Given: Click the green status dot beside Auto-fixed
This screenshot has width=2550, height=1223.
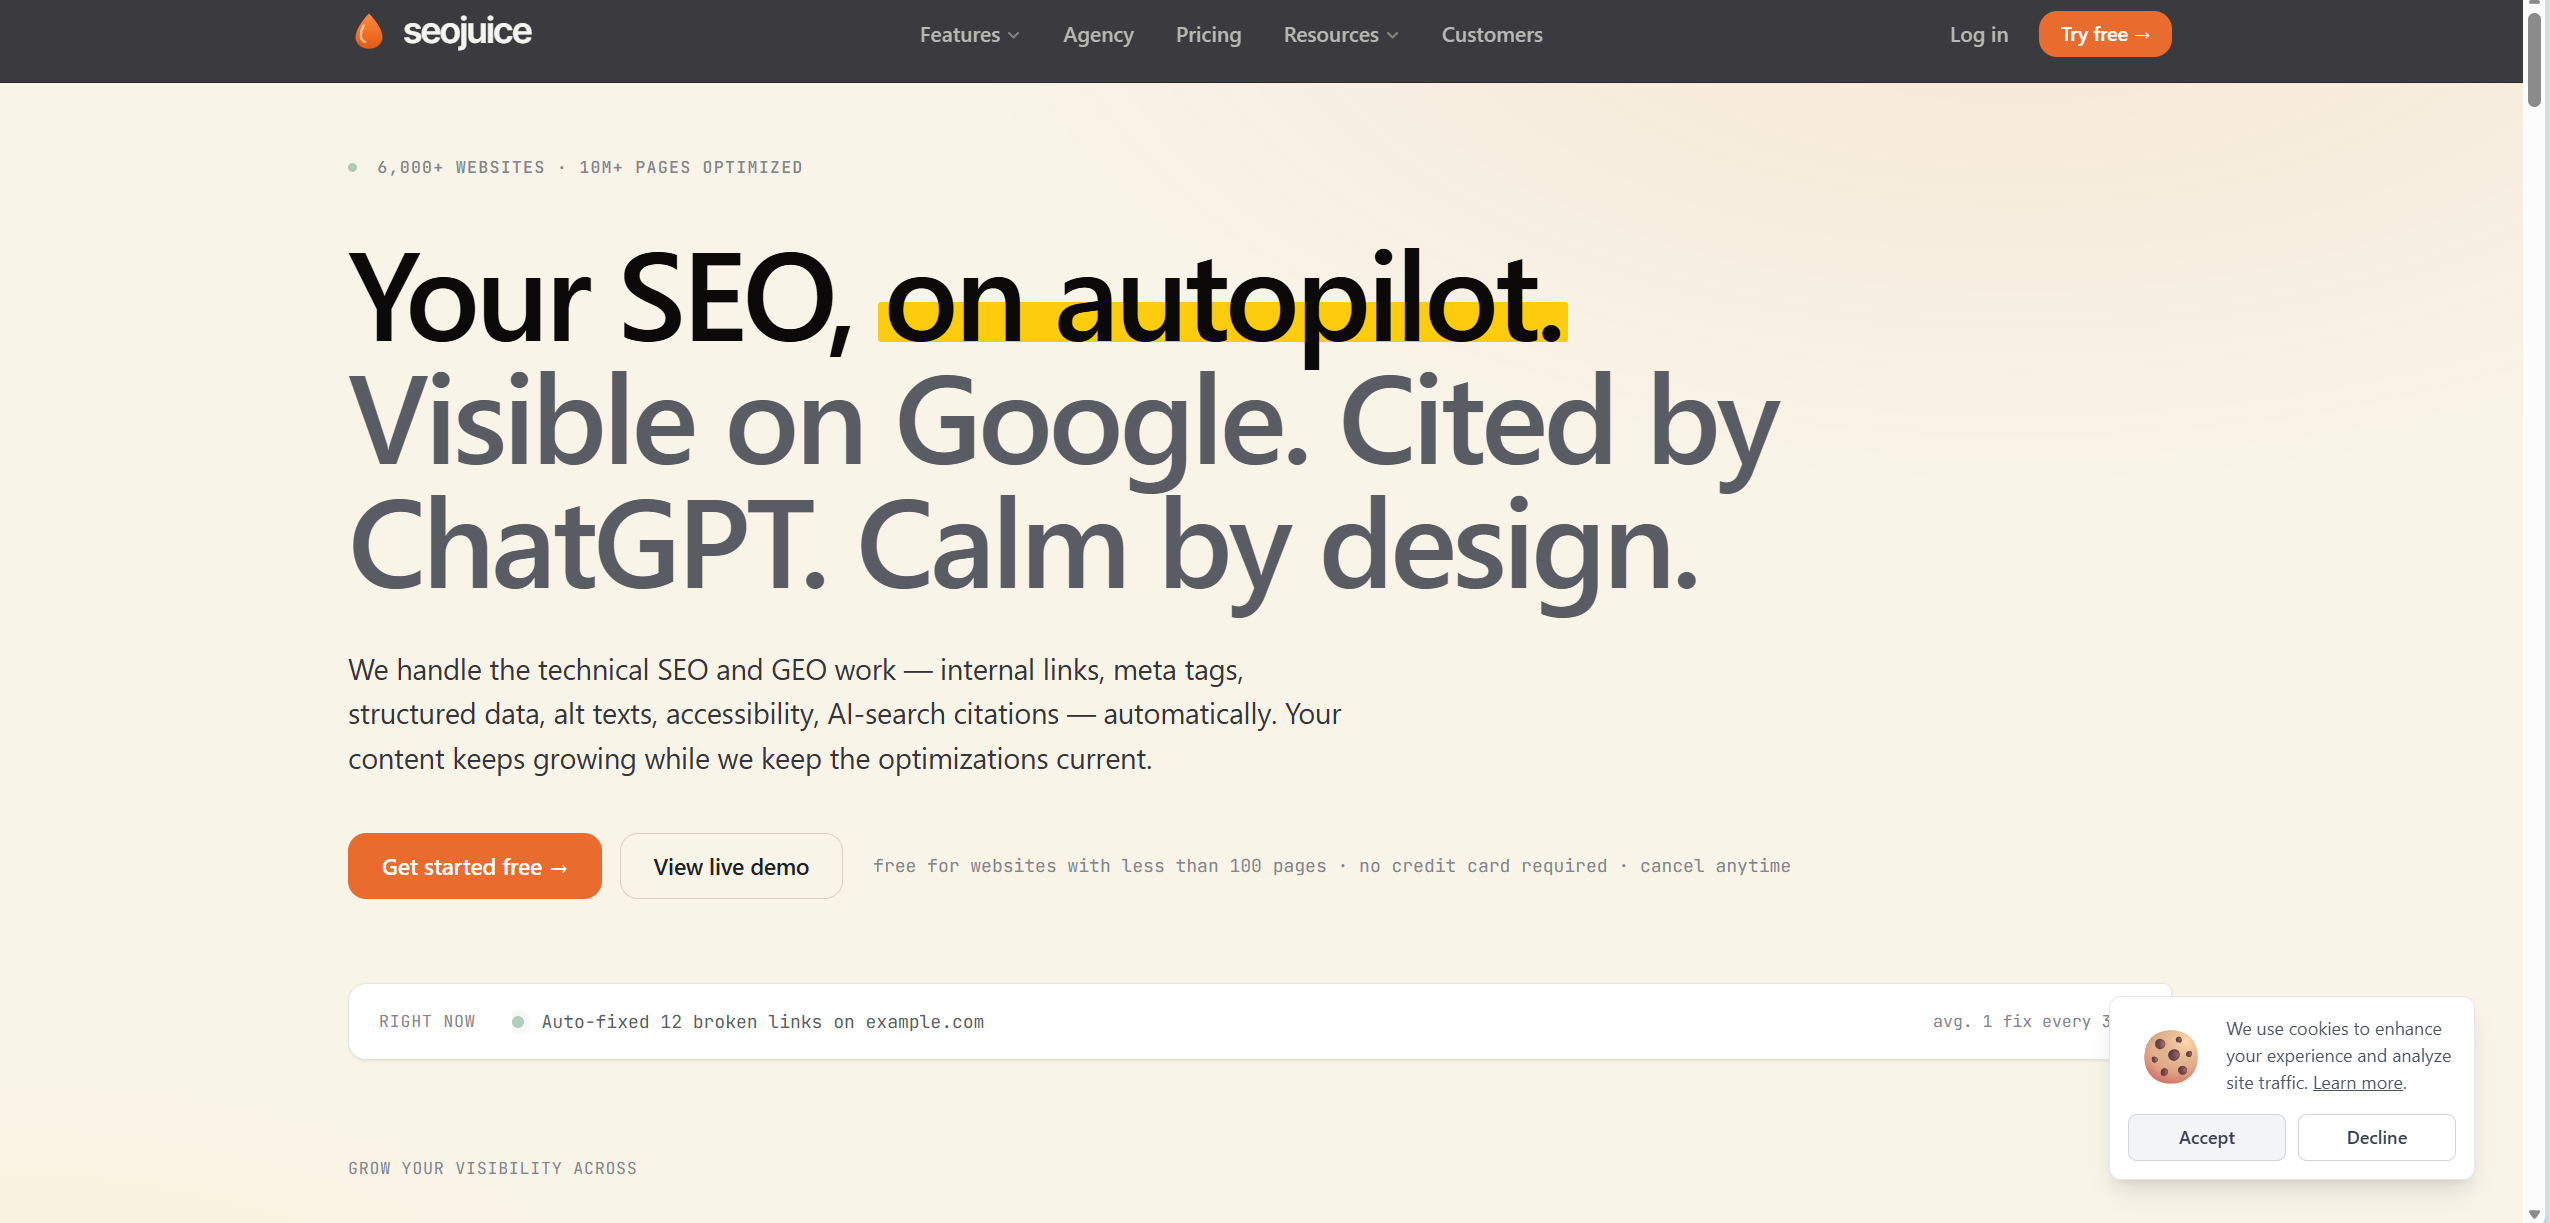Looking at the screenshot, I should 518,1021.
